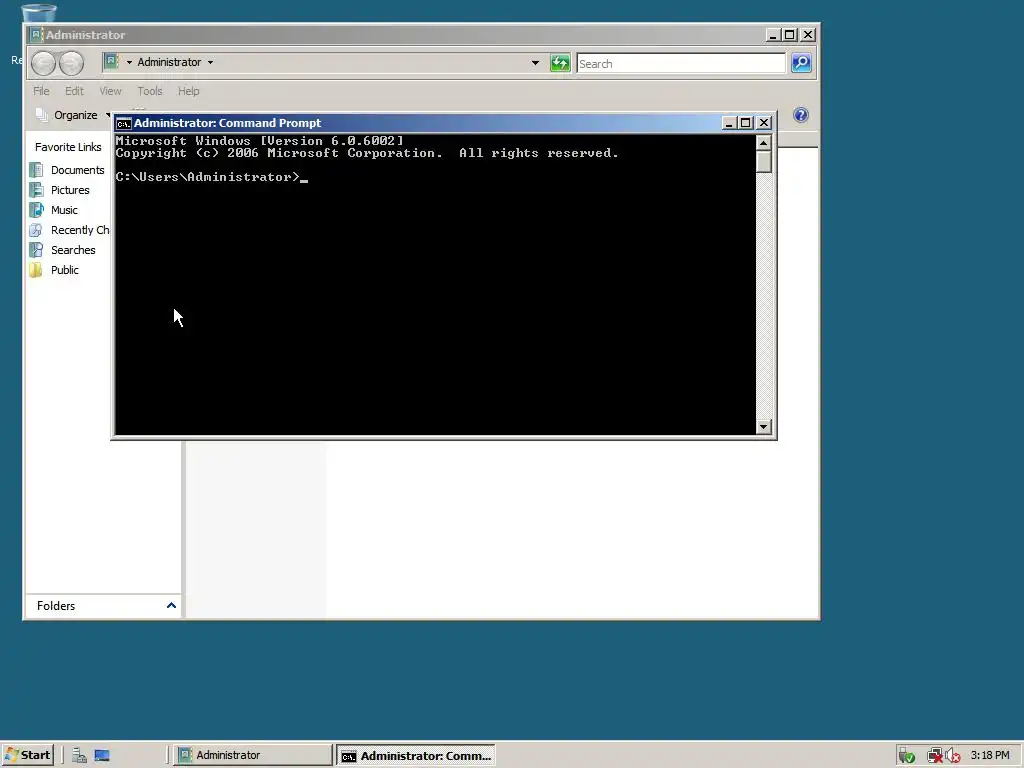Click the Command Prompt scrollbar thumb
Image resolution: width=1024 pixels, height=768 pixels.
pyautogui.click(x=763, y=161)
